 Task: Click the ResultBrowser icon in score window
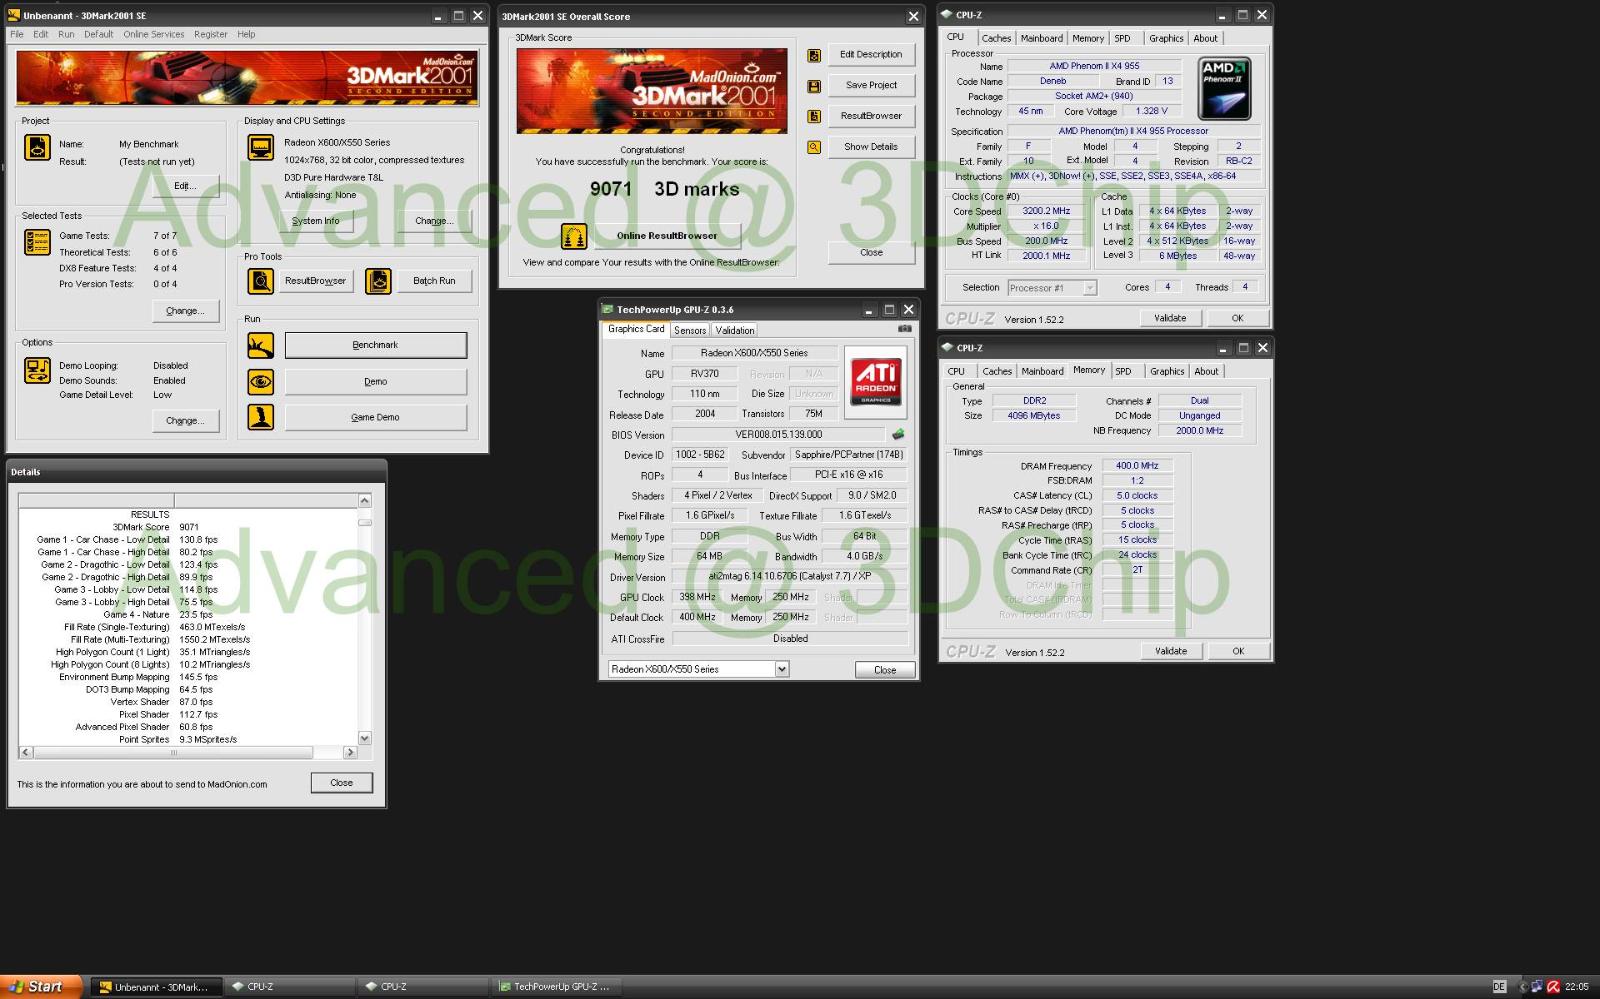click(x=814, y=116)
